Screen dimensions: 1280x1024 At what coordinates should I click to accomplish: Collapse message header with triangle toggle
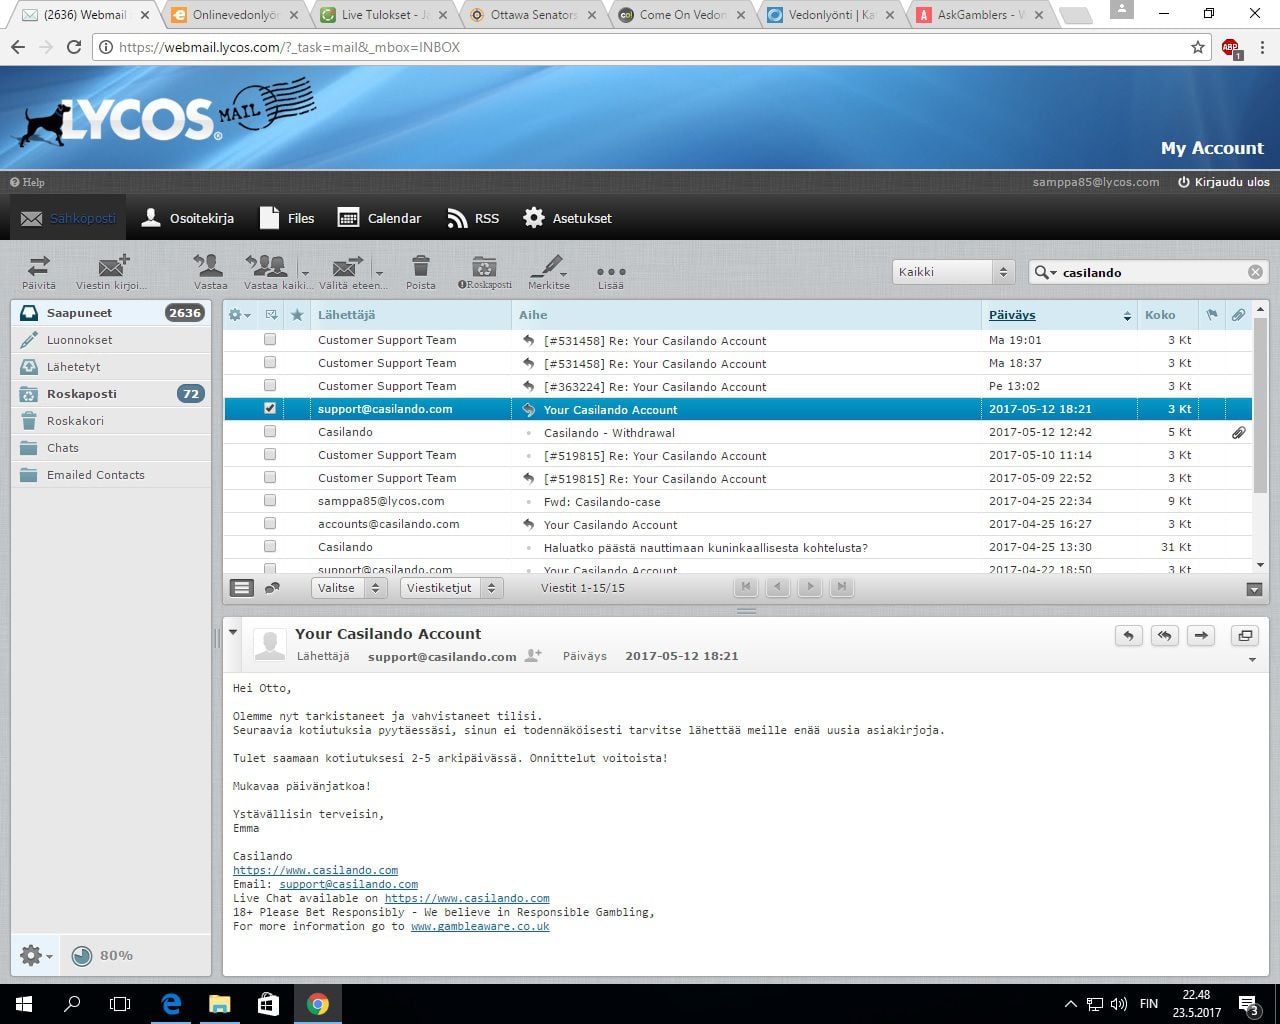[x=233, y=632]
